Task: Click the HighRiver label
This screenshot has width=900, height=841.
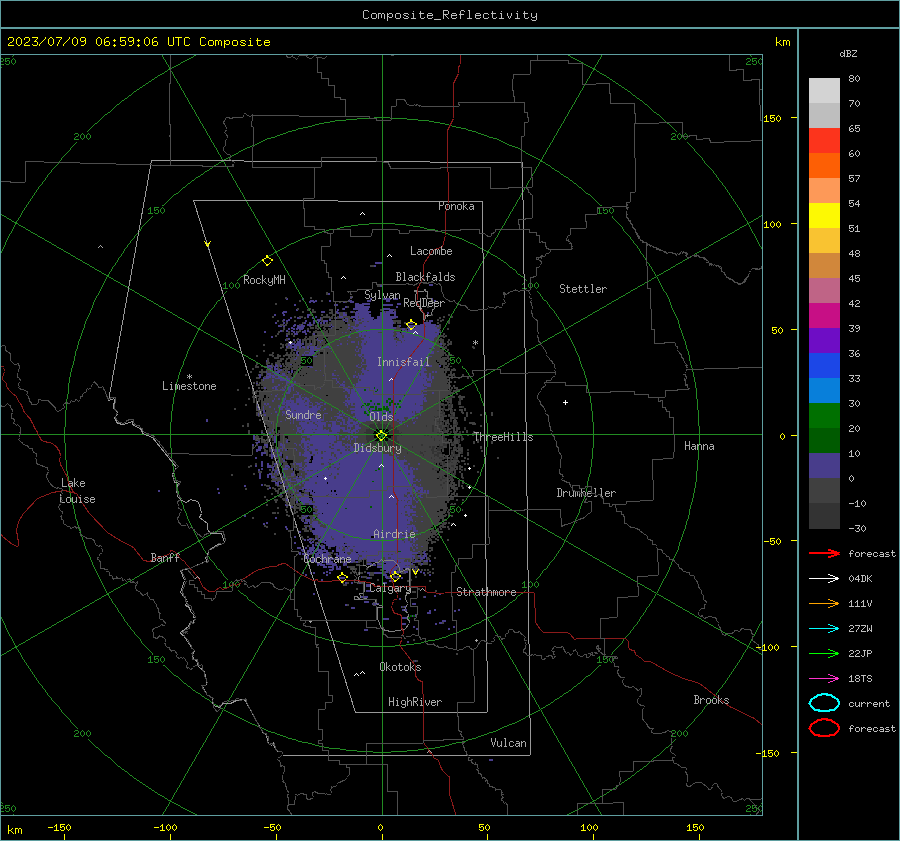Action: tap(415, 702)
